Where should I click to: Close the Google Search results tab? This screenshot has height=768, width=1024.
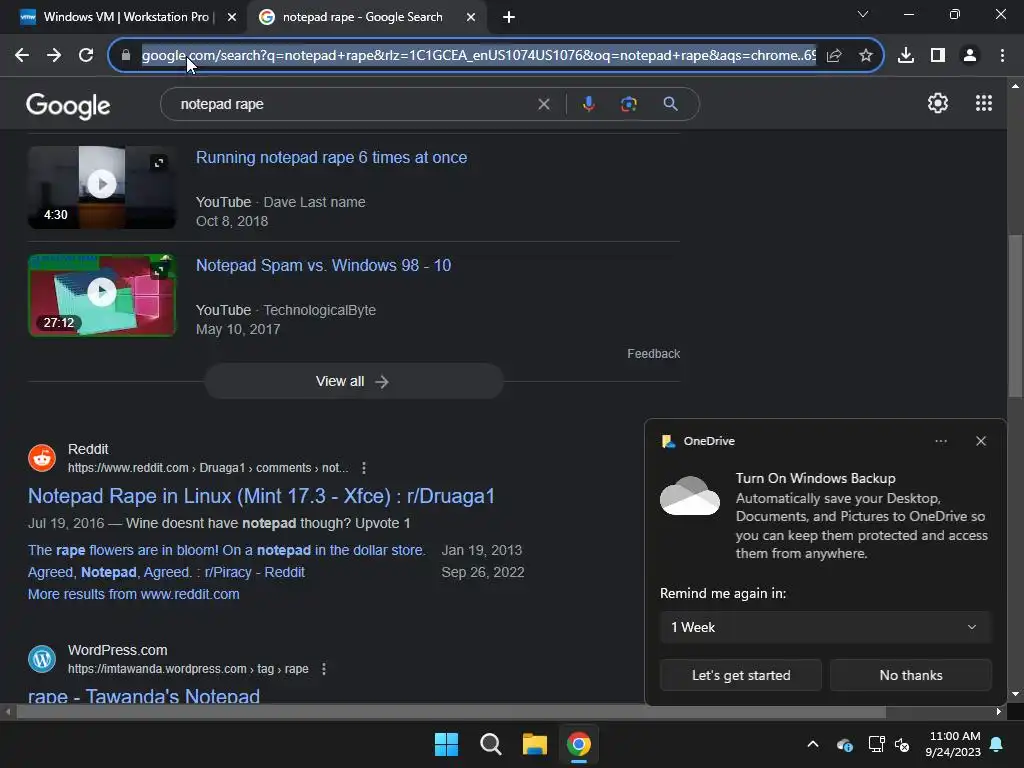coord(471,18)
